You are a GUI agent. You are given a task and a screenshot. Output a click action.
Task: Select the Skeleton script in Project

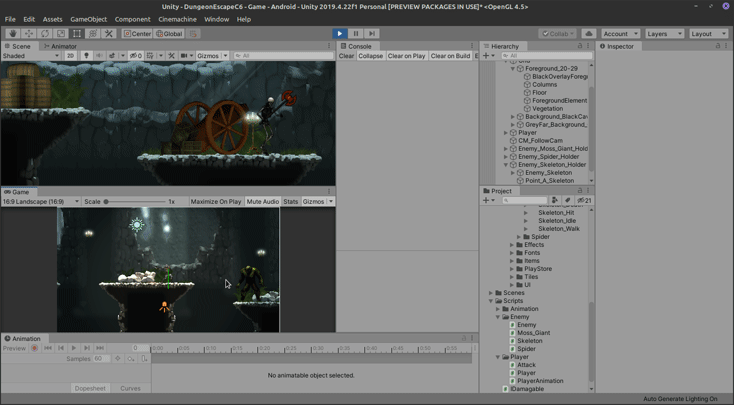click(529, 341)
